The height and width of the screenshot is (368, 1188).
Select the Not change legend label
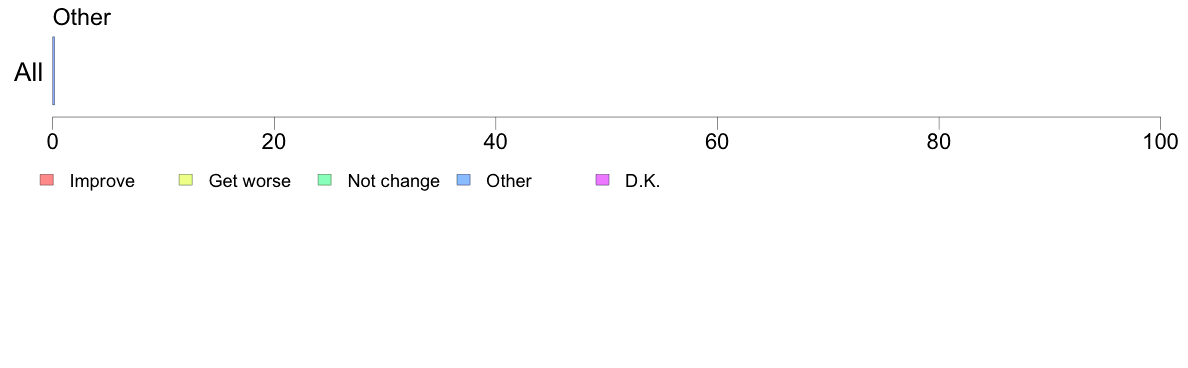393,181
